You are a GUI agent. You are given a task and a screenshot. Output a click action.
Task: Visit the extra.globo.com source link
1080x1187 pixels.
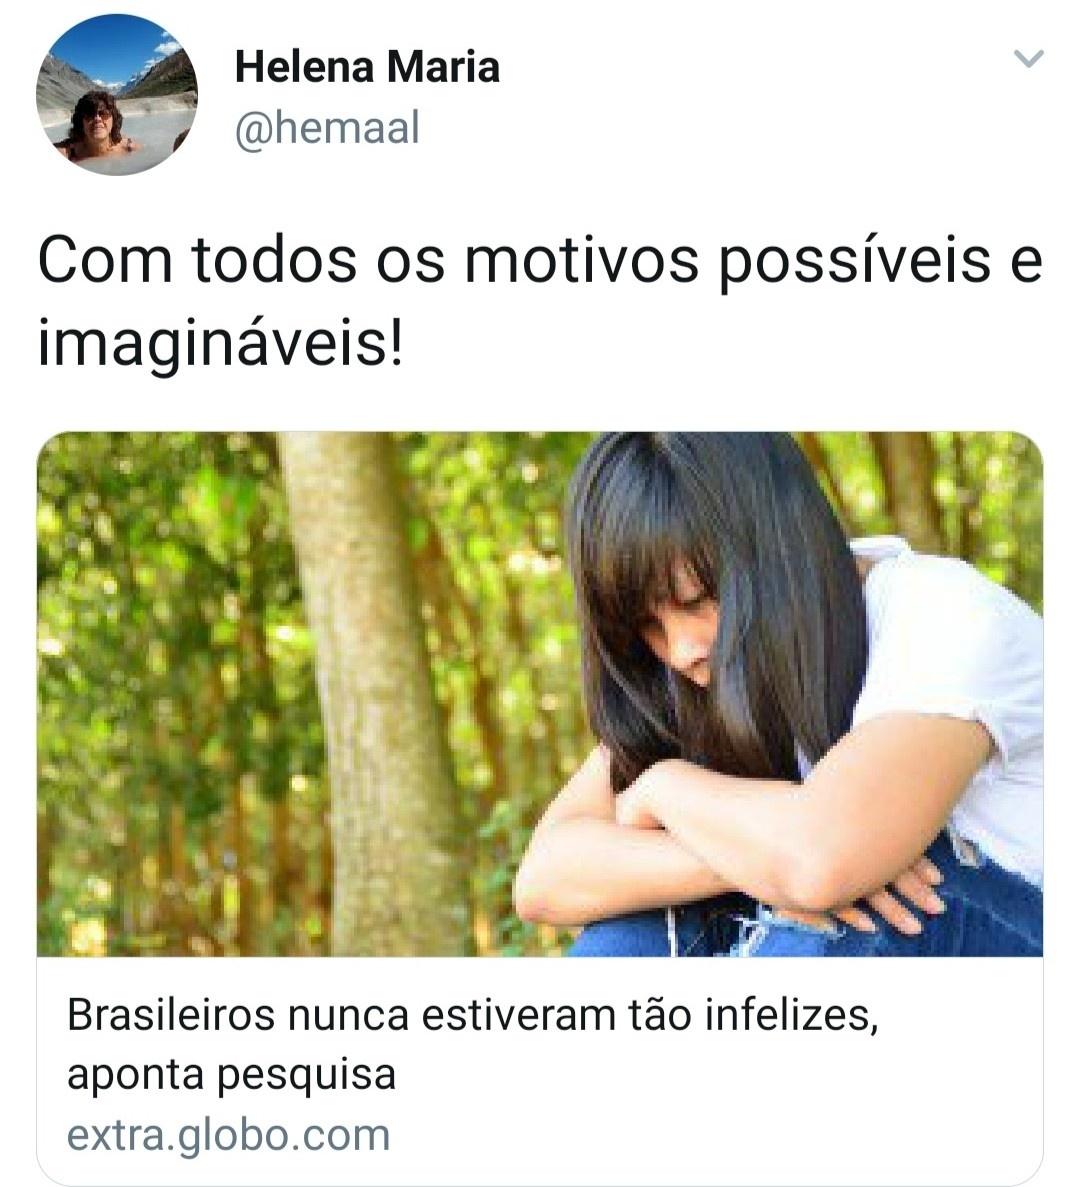tap(229, 1136)
